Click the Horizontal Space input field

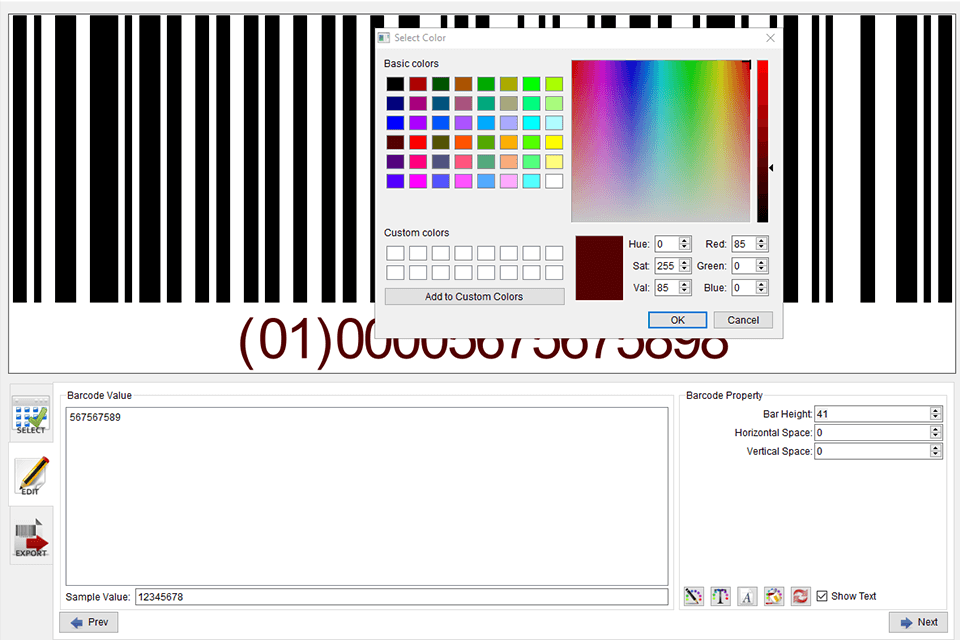pyautogui.click(x=872, y=433)
